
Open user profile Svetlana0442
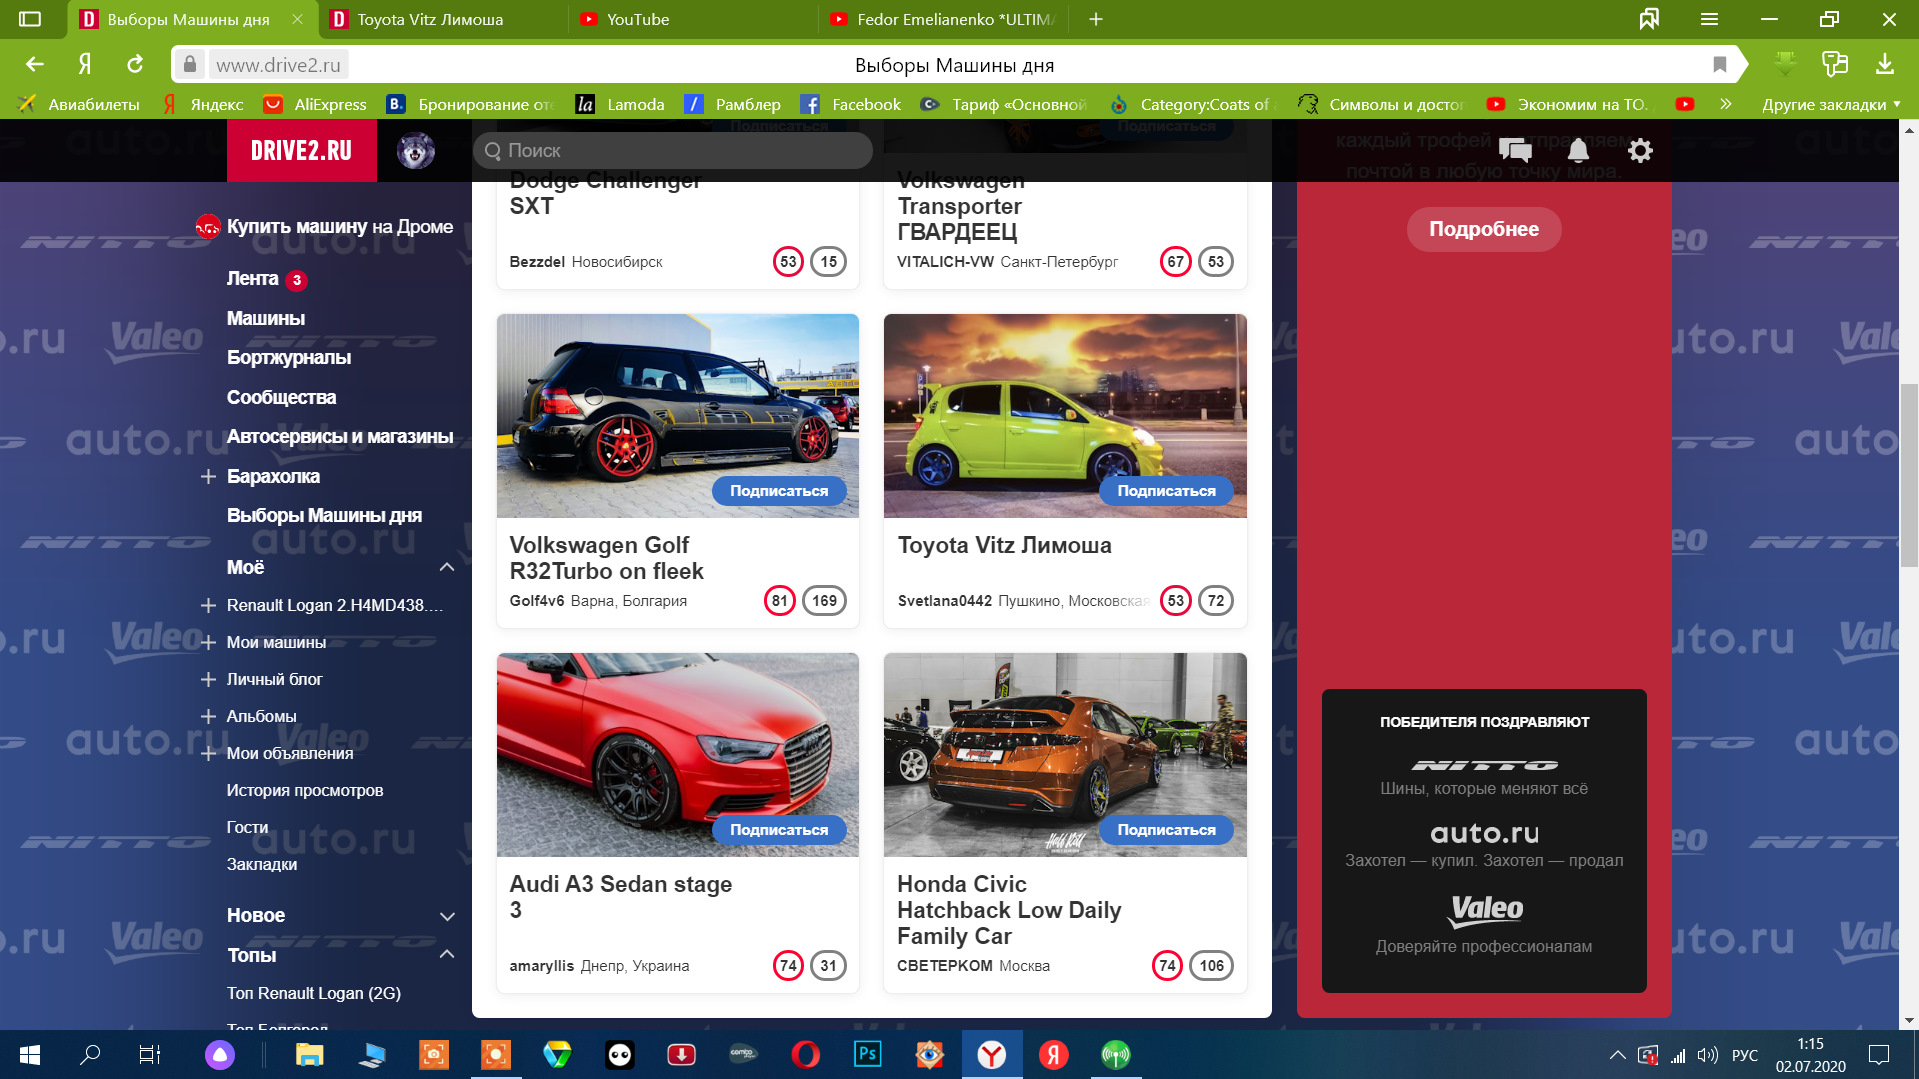click(945, 601)
